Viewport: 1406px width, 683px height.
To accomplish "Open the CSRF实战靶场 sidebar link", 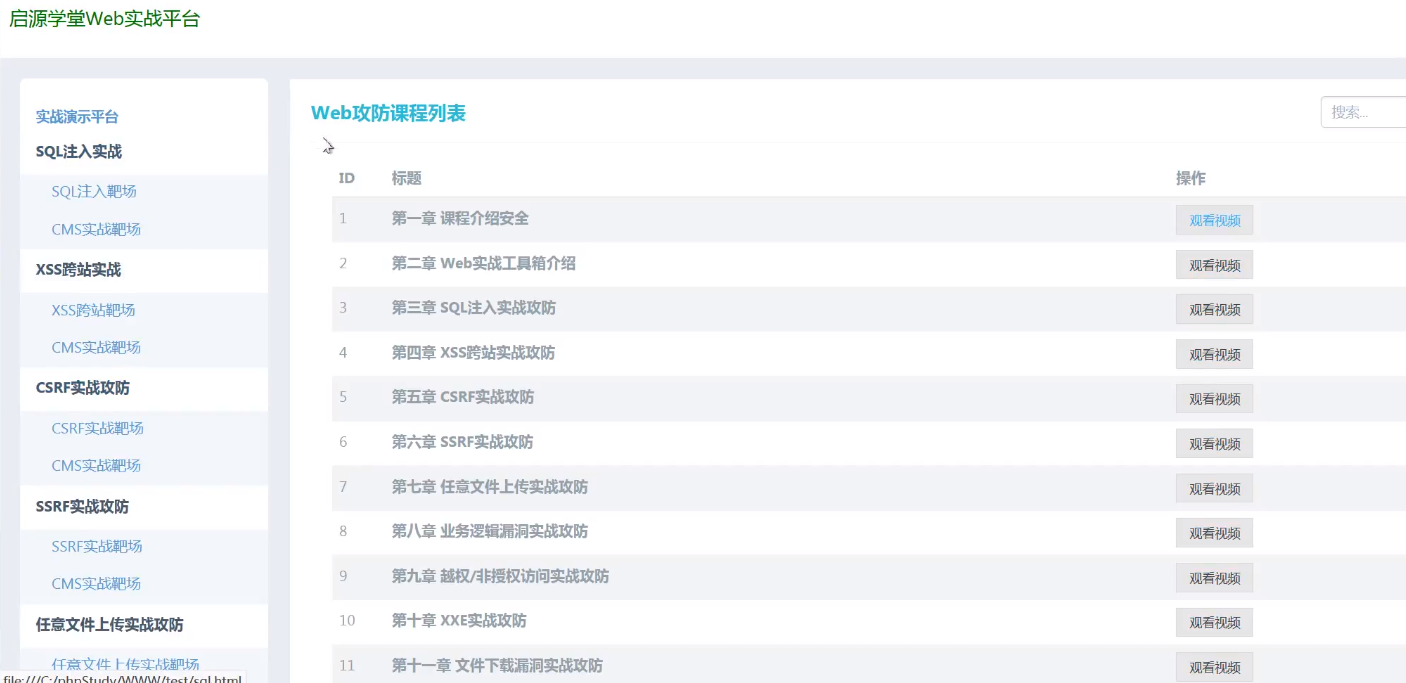I will pyautogui.click(x=97, y=428).
